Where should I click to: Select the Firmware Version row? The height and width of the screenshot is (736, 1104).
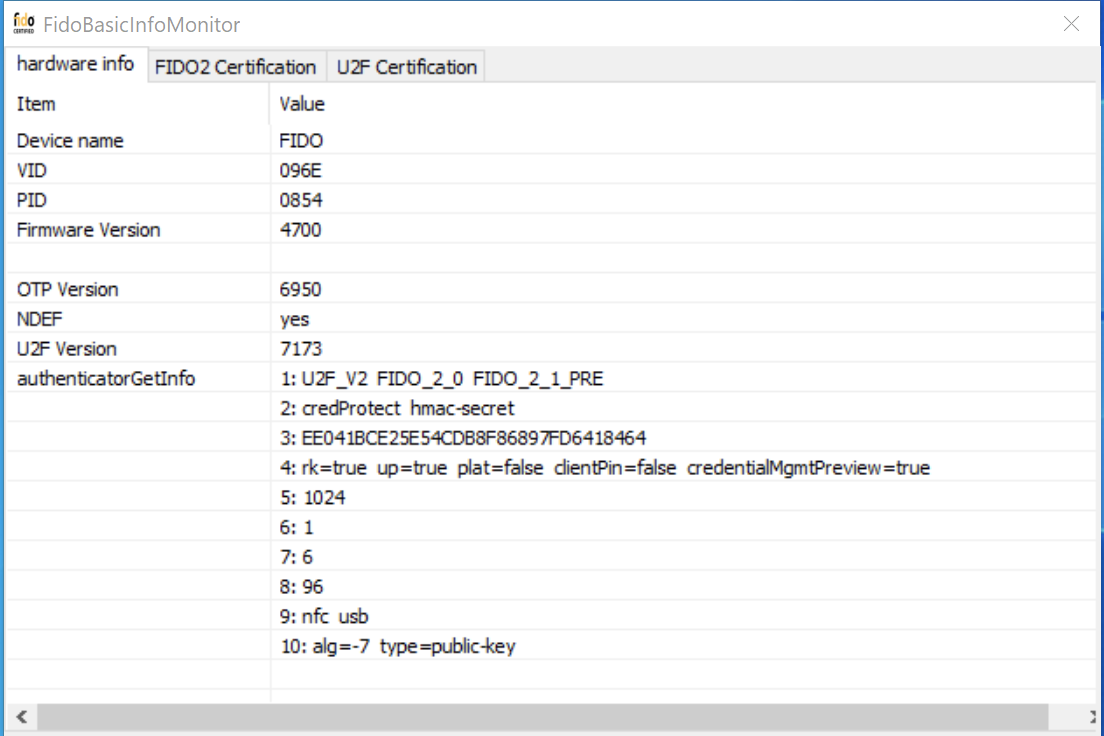87,230
